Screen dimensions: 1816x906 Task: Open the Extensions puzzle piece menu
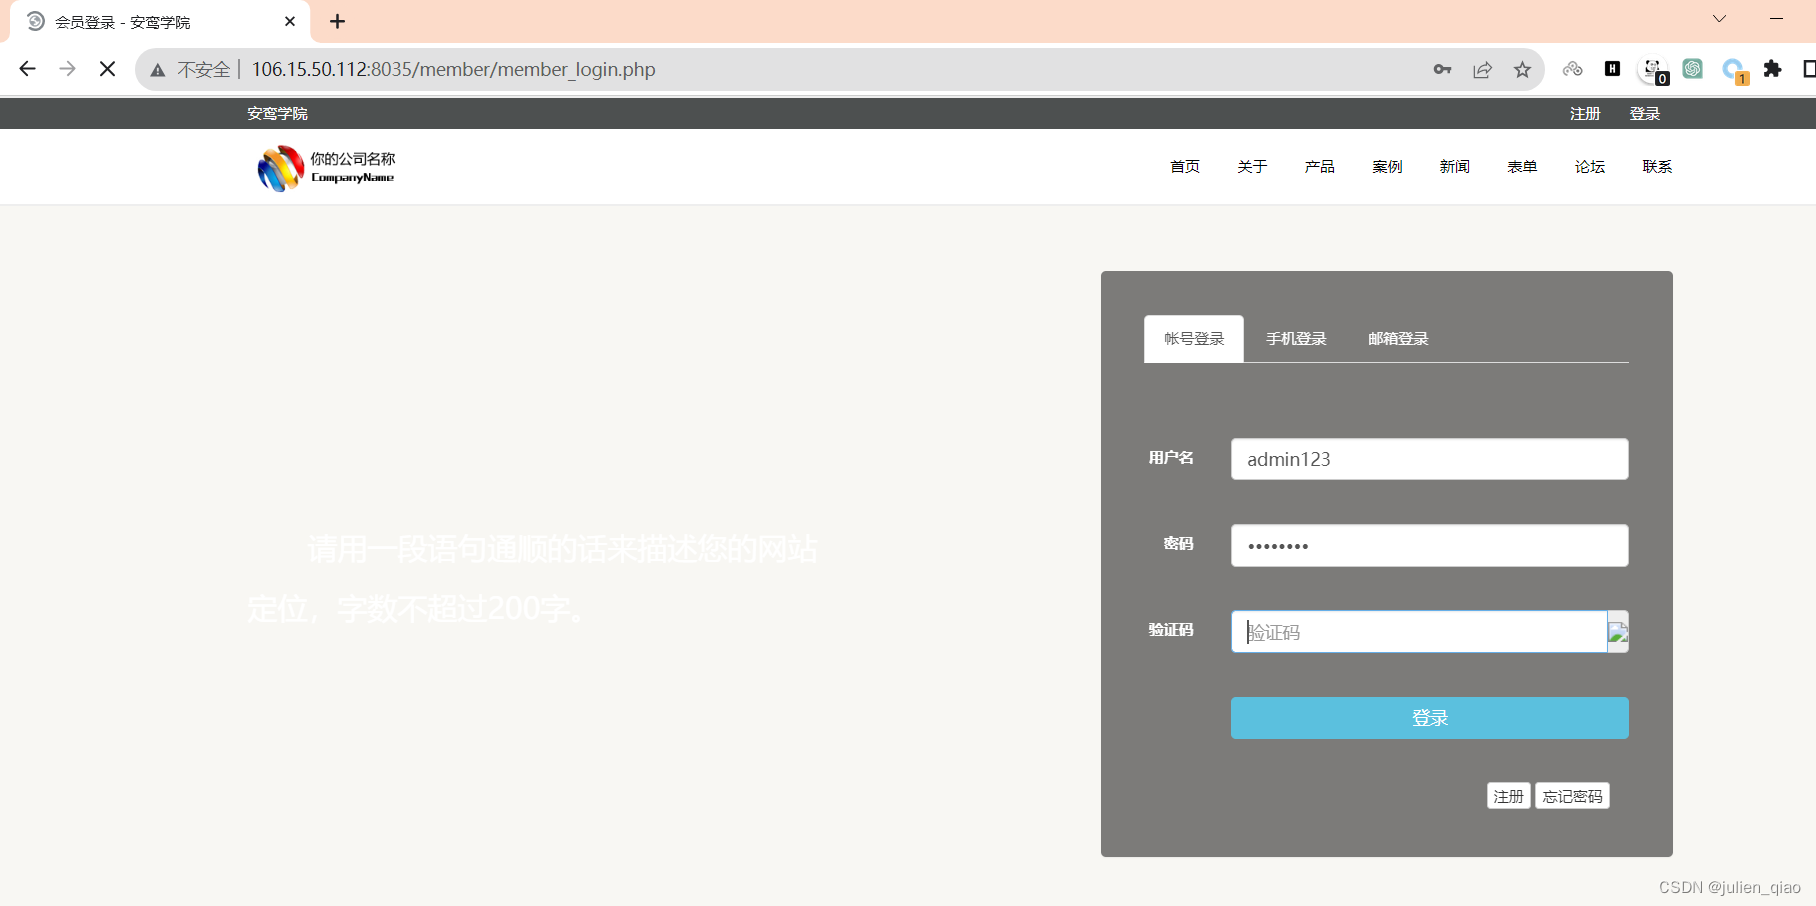(x=1773, y=69)
